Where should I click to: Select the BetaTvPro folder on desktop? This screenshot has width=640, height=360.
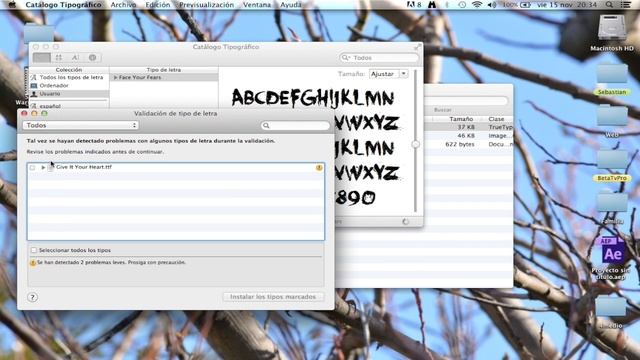pyautogui.click(x=612, y=160)
